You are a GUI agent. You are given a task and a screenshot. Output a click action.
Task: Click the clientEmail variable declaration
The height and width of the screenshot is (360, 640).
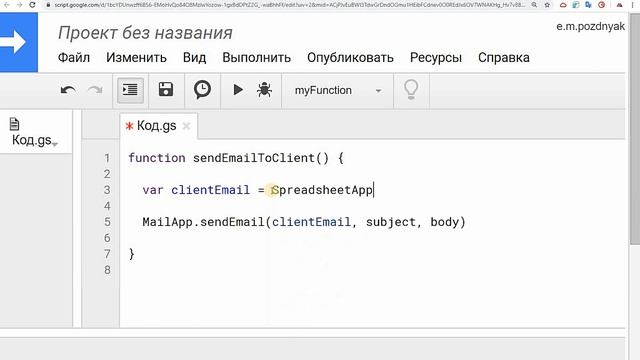click(210, 190)
